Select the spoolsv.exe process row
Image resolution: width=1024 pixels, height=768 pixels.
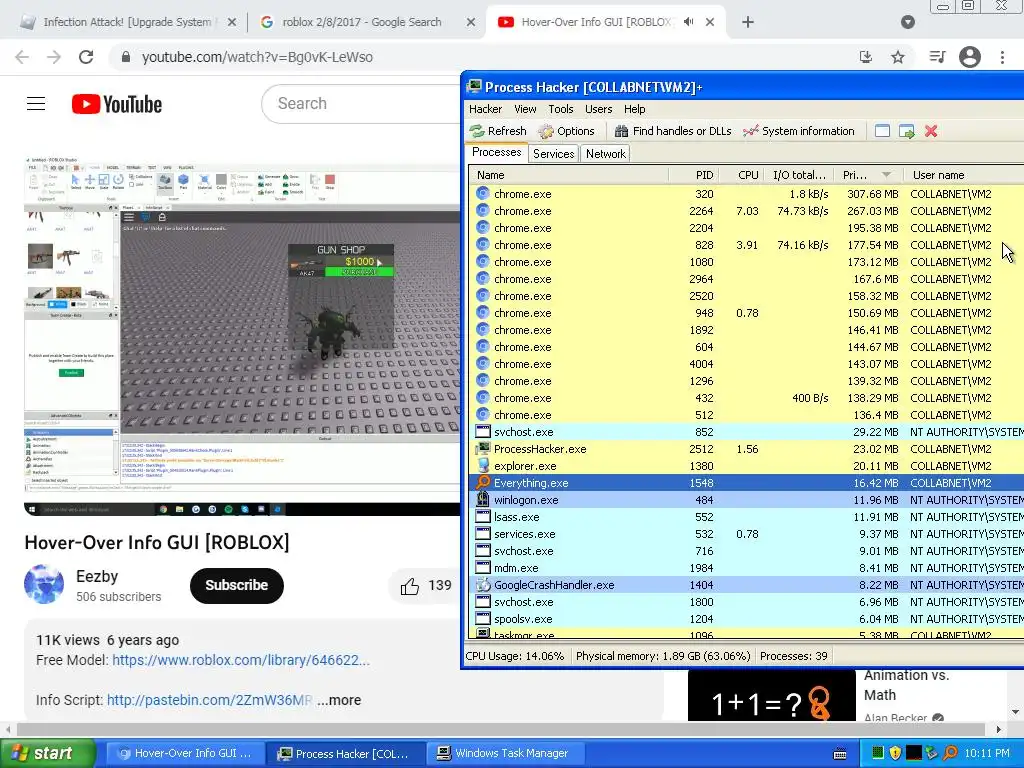[746, 618]
